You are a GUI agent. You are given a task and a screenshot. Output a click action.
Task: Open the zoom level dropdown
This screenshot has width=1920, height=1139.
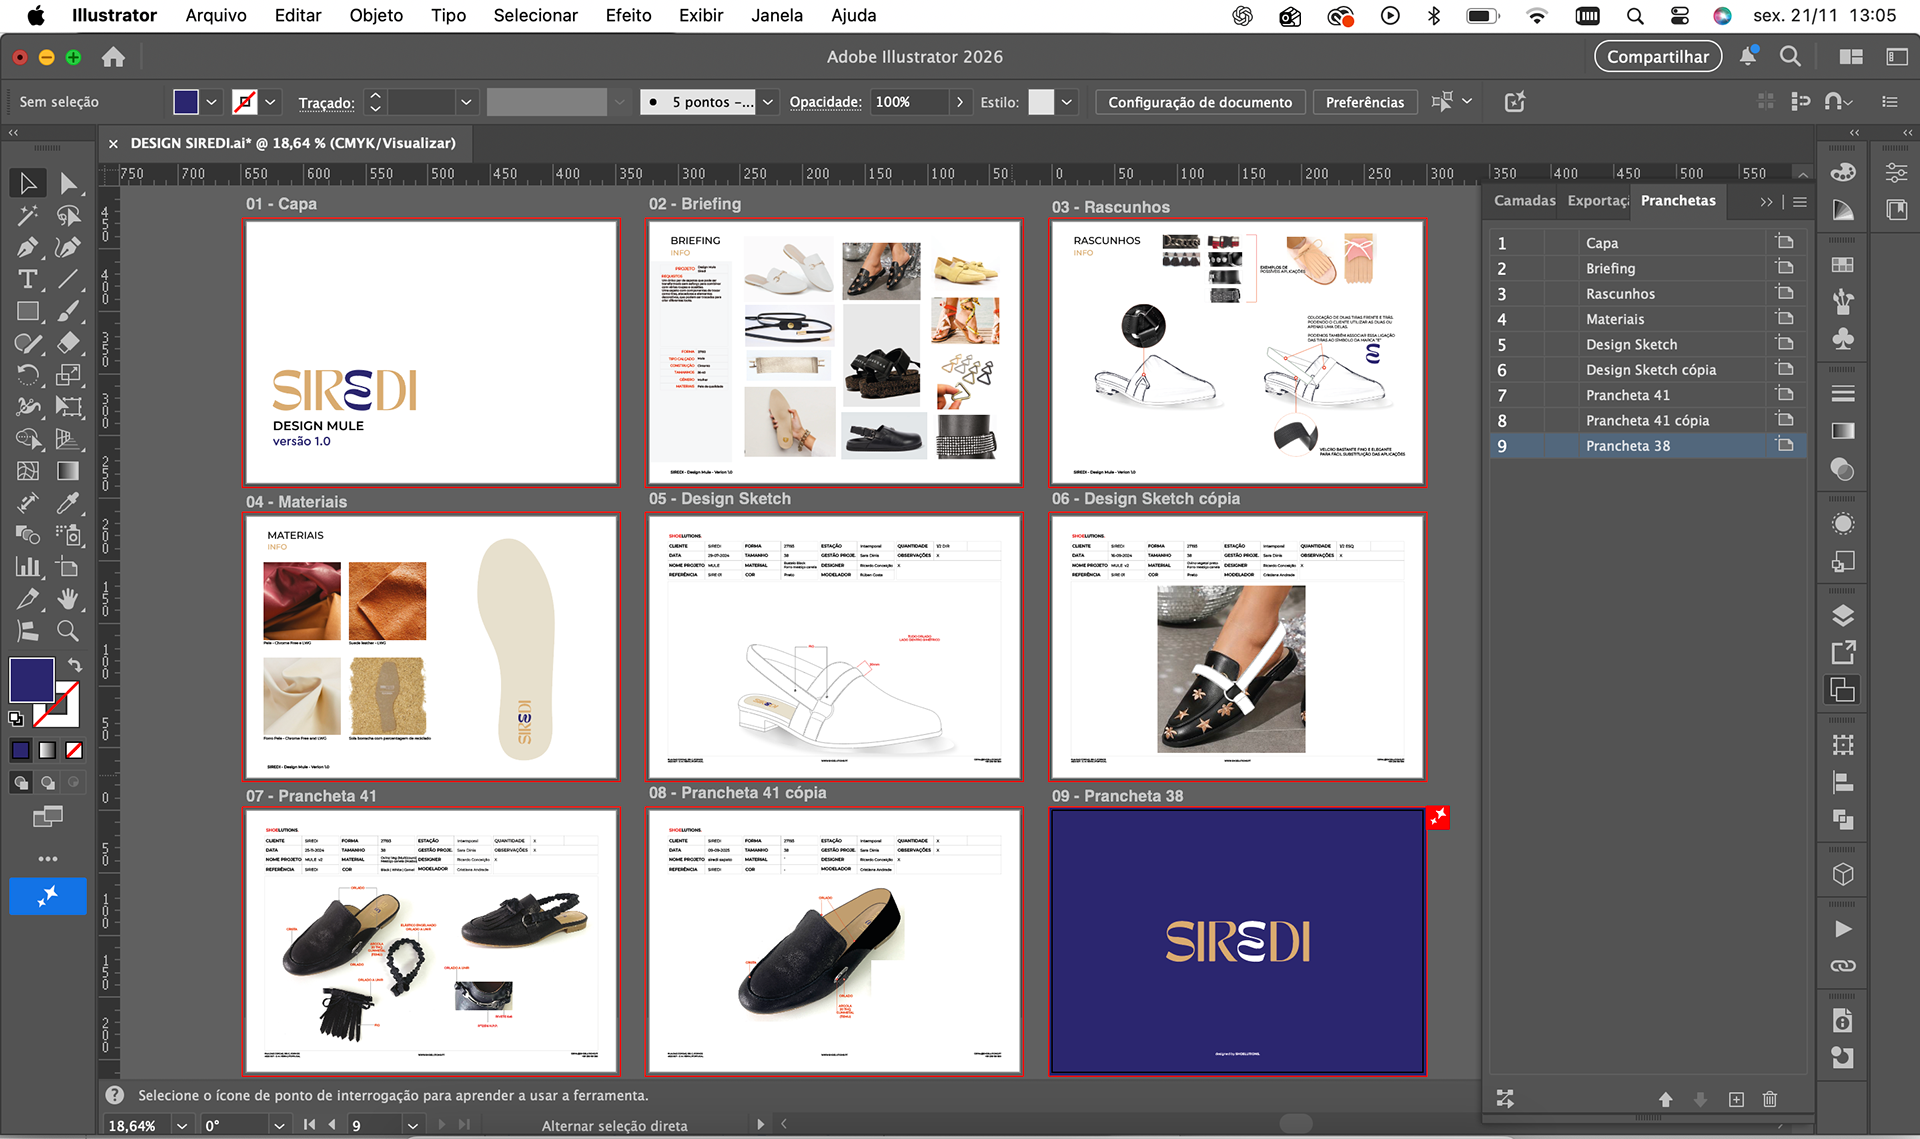tap(181, 1125)
